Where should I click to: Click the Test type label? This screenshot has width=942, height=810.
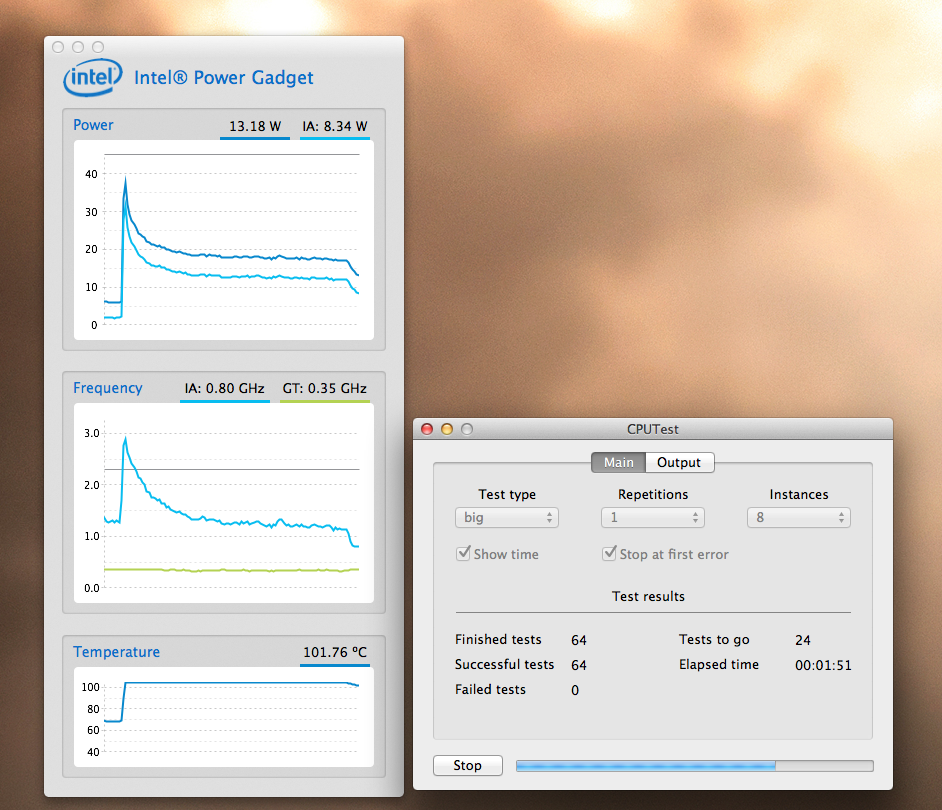click(507, 494)
